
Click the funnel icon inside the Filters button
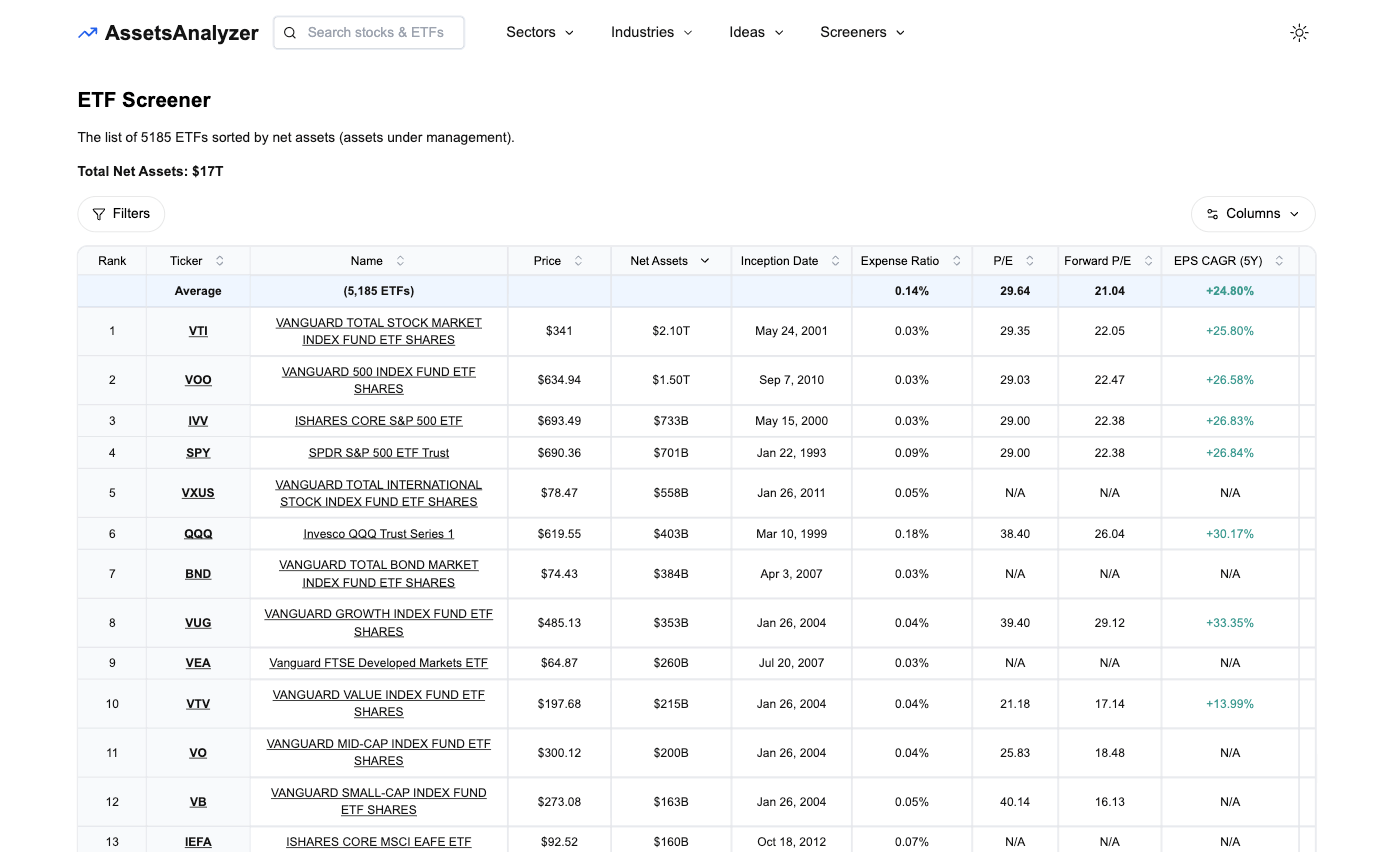click(98, 213)
